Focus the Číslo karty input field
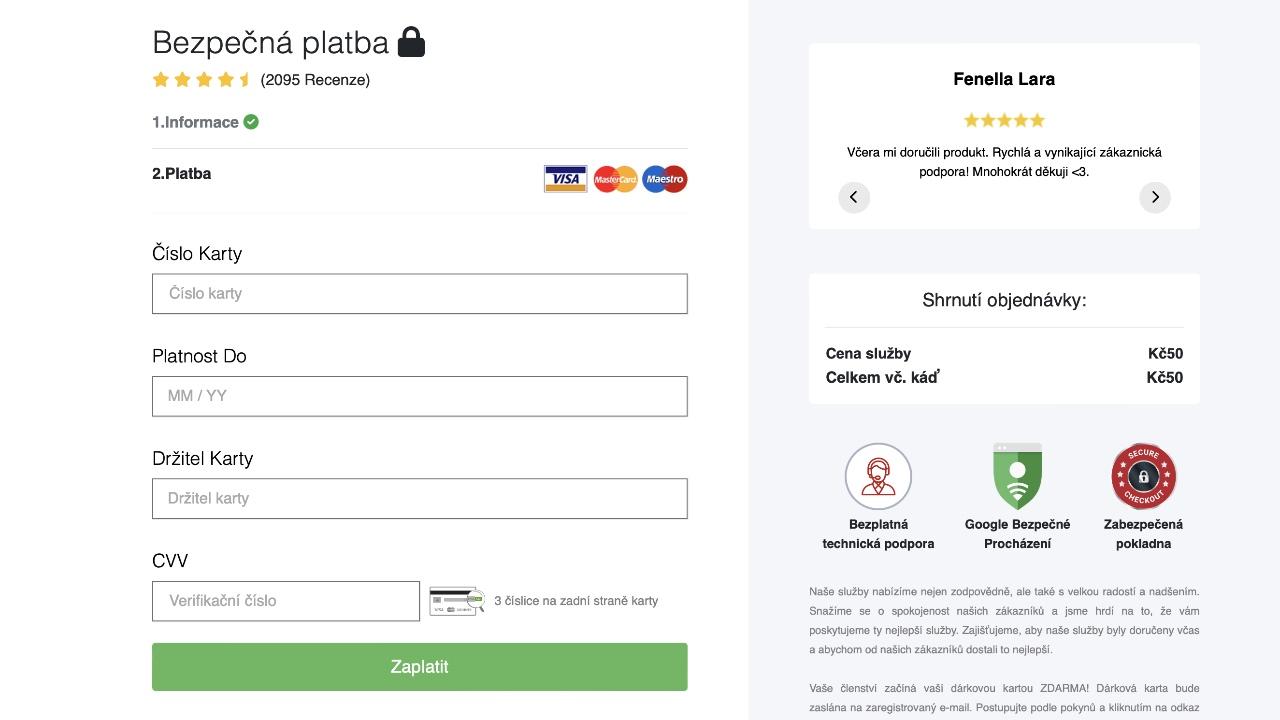 pos(420,294)
